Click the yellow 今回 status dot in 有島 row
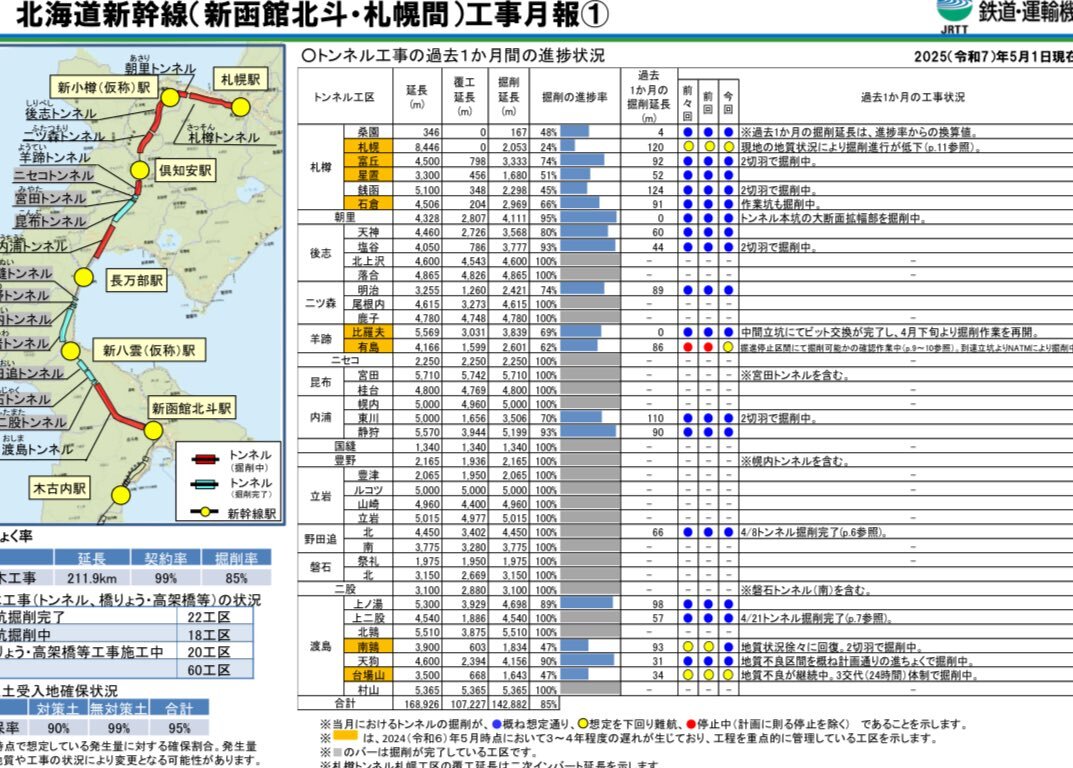The width and height of the screenshot is (1073, 768). [x=728, y=347]
